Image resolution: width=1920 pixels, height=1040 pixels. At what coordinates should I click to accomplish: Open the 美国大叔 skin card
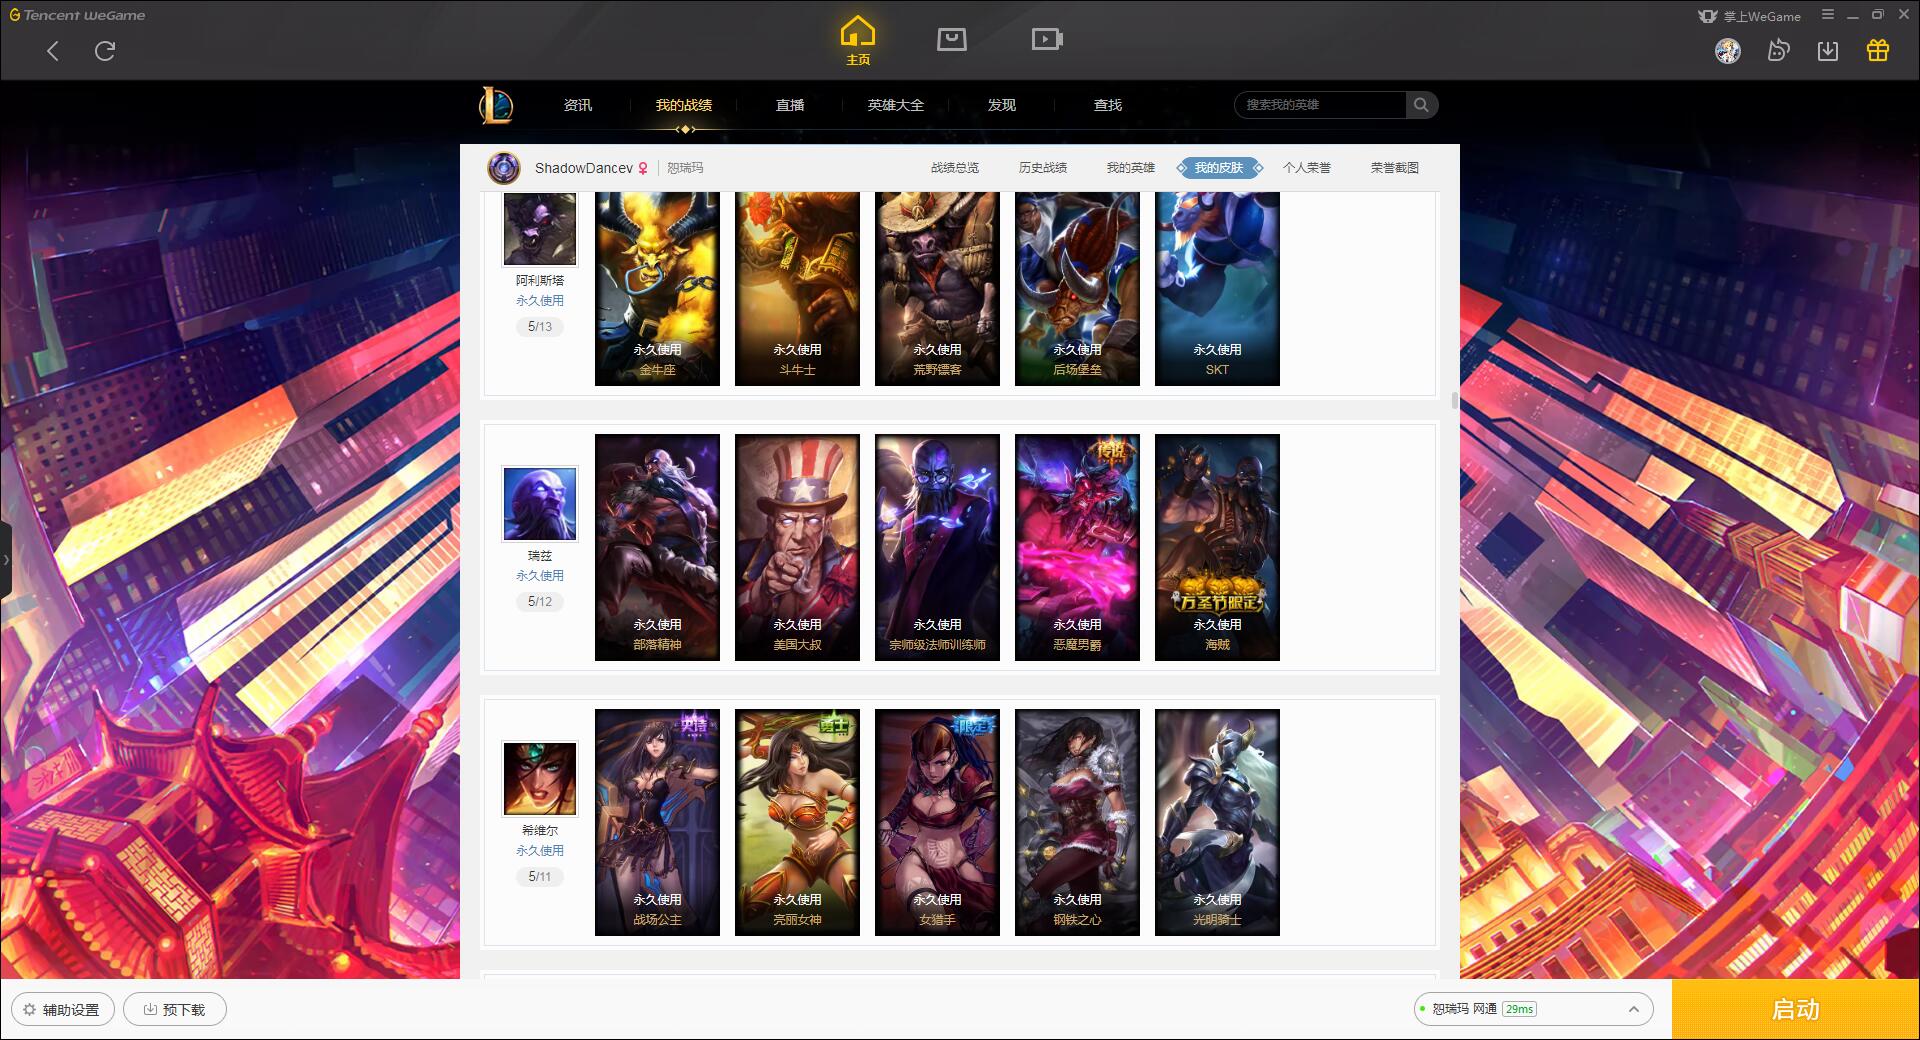797,547
